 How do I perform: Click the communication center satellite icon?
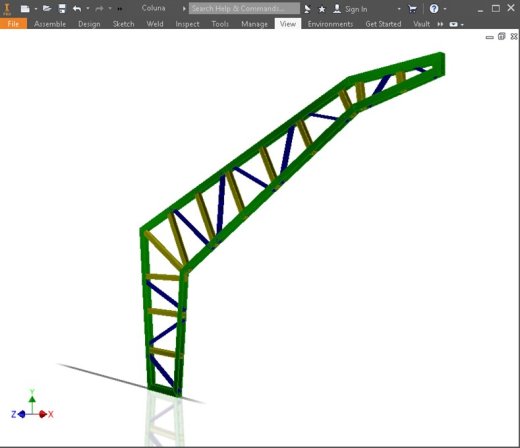click(x=307, y=9)
